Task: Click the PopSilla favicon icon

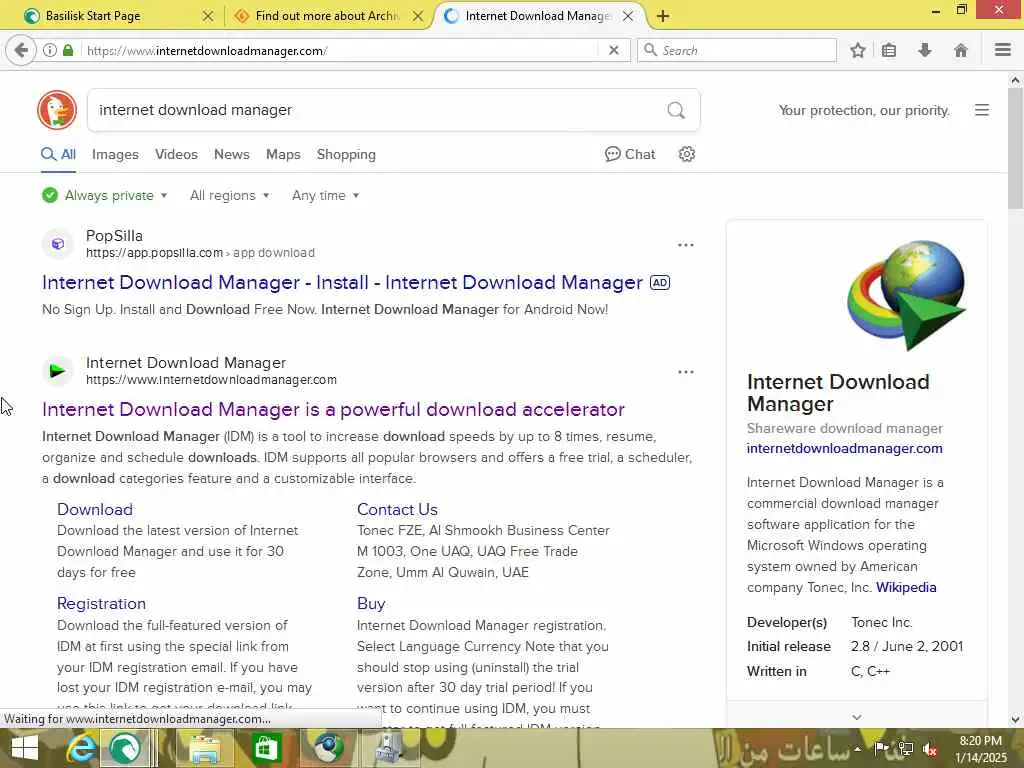Action: (x=57, y=244)
